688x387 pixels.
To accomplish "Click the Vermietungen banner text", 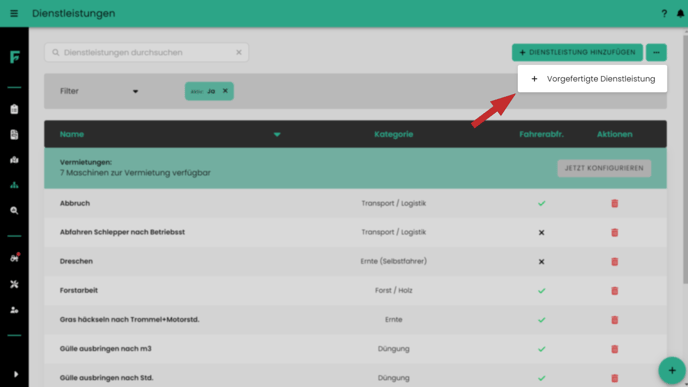I will [135, 168].
